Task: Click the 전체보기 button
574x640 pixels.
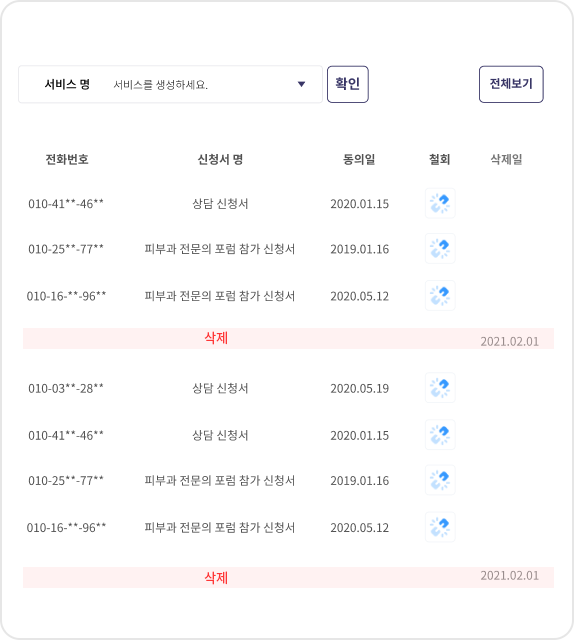Action: [x=511, y=84]
